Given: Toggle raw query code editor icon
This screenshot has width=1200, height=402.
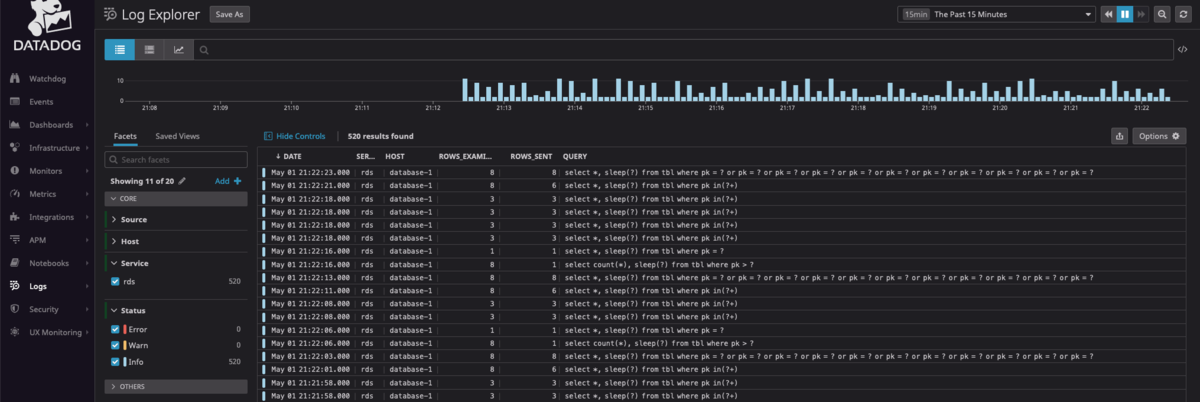Looking at the screenshot, I should [x=1183, y=49].
